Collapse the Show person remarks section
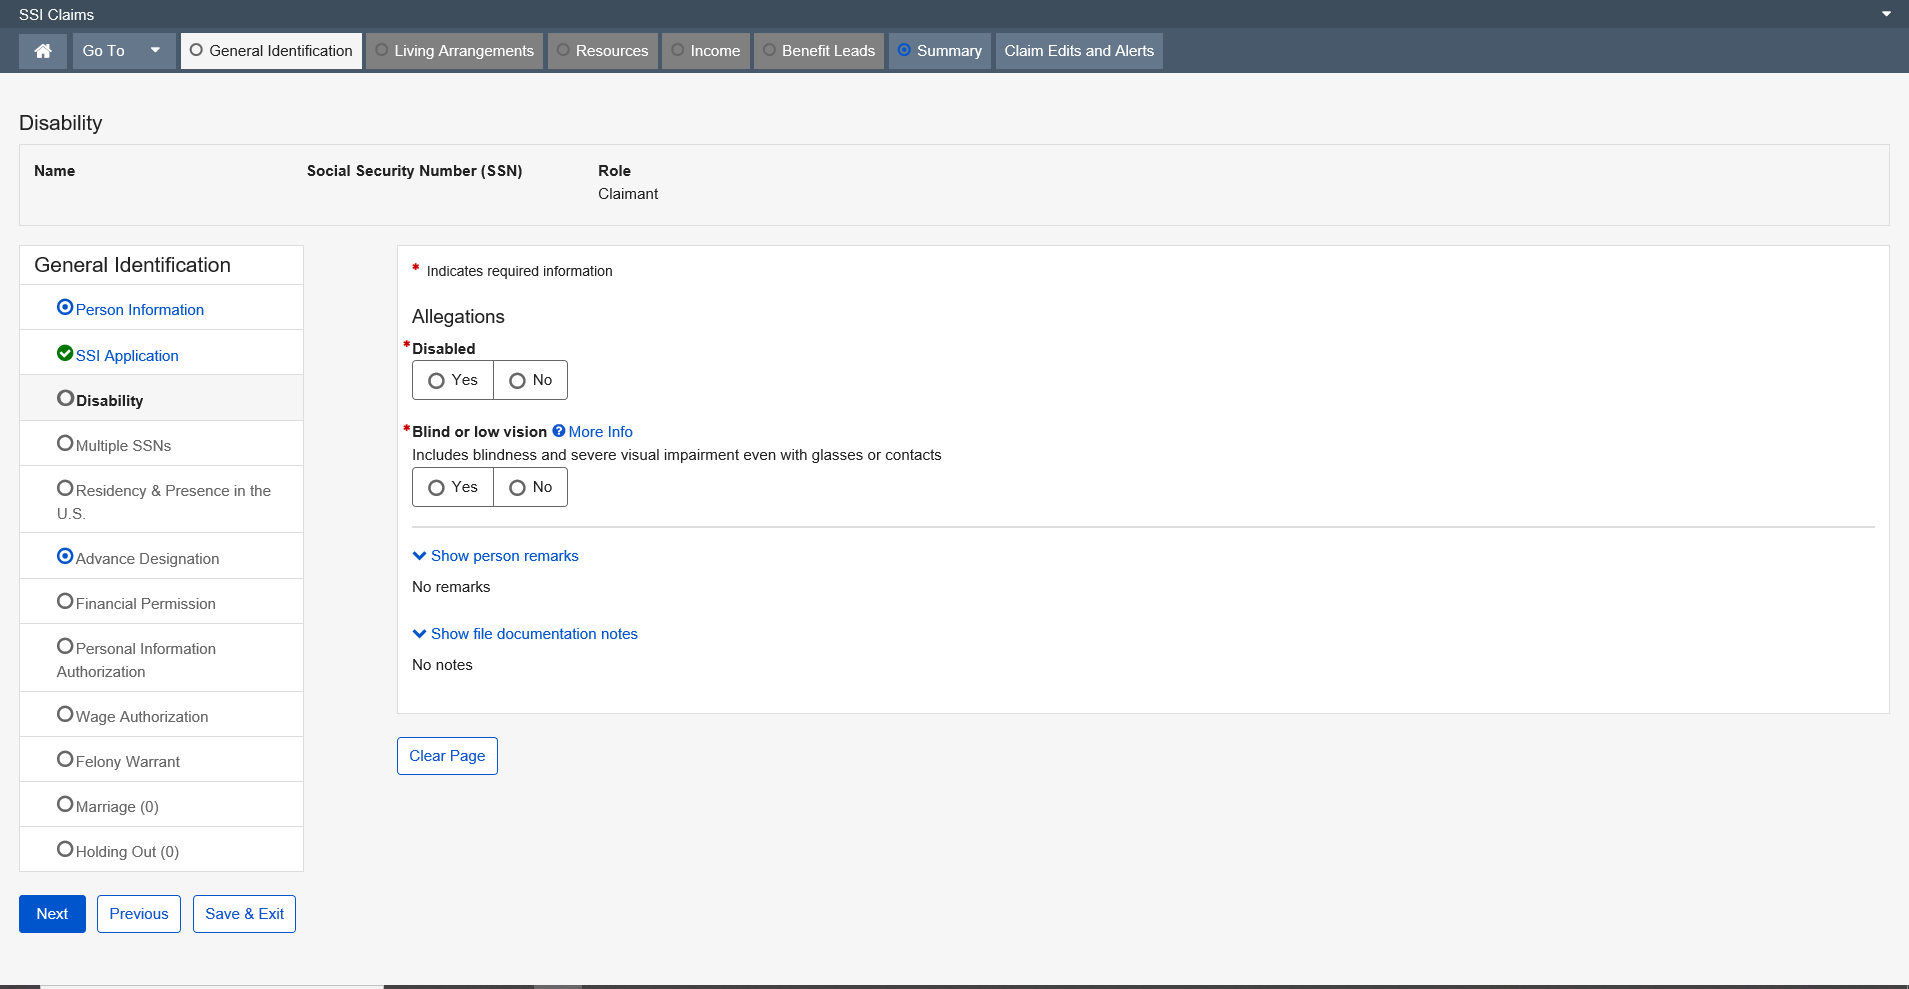The image size is (1909, 989). coord(495,556)
